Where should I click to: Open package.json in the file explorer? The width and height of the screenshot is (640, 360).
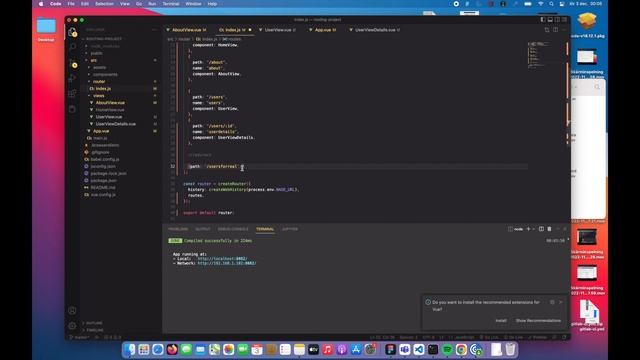click(x=103, y=180)
